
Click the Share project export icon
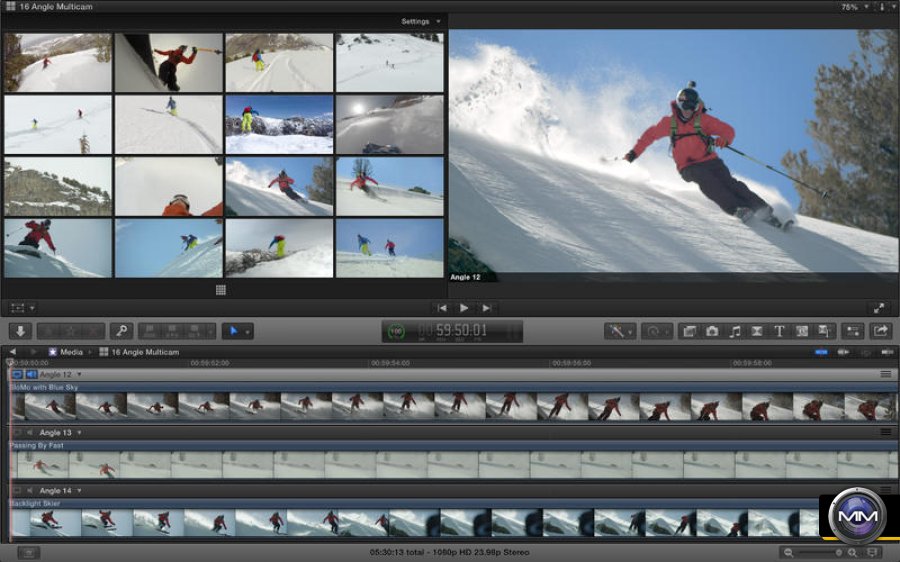pos(881,331)
